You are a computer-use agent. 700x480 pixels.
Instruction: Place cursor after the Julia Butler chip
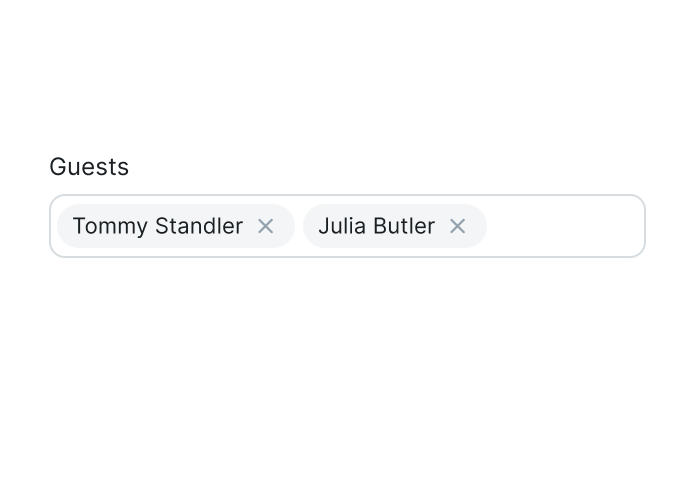point(565,226)
